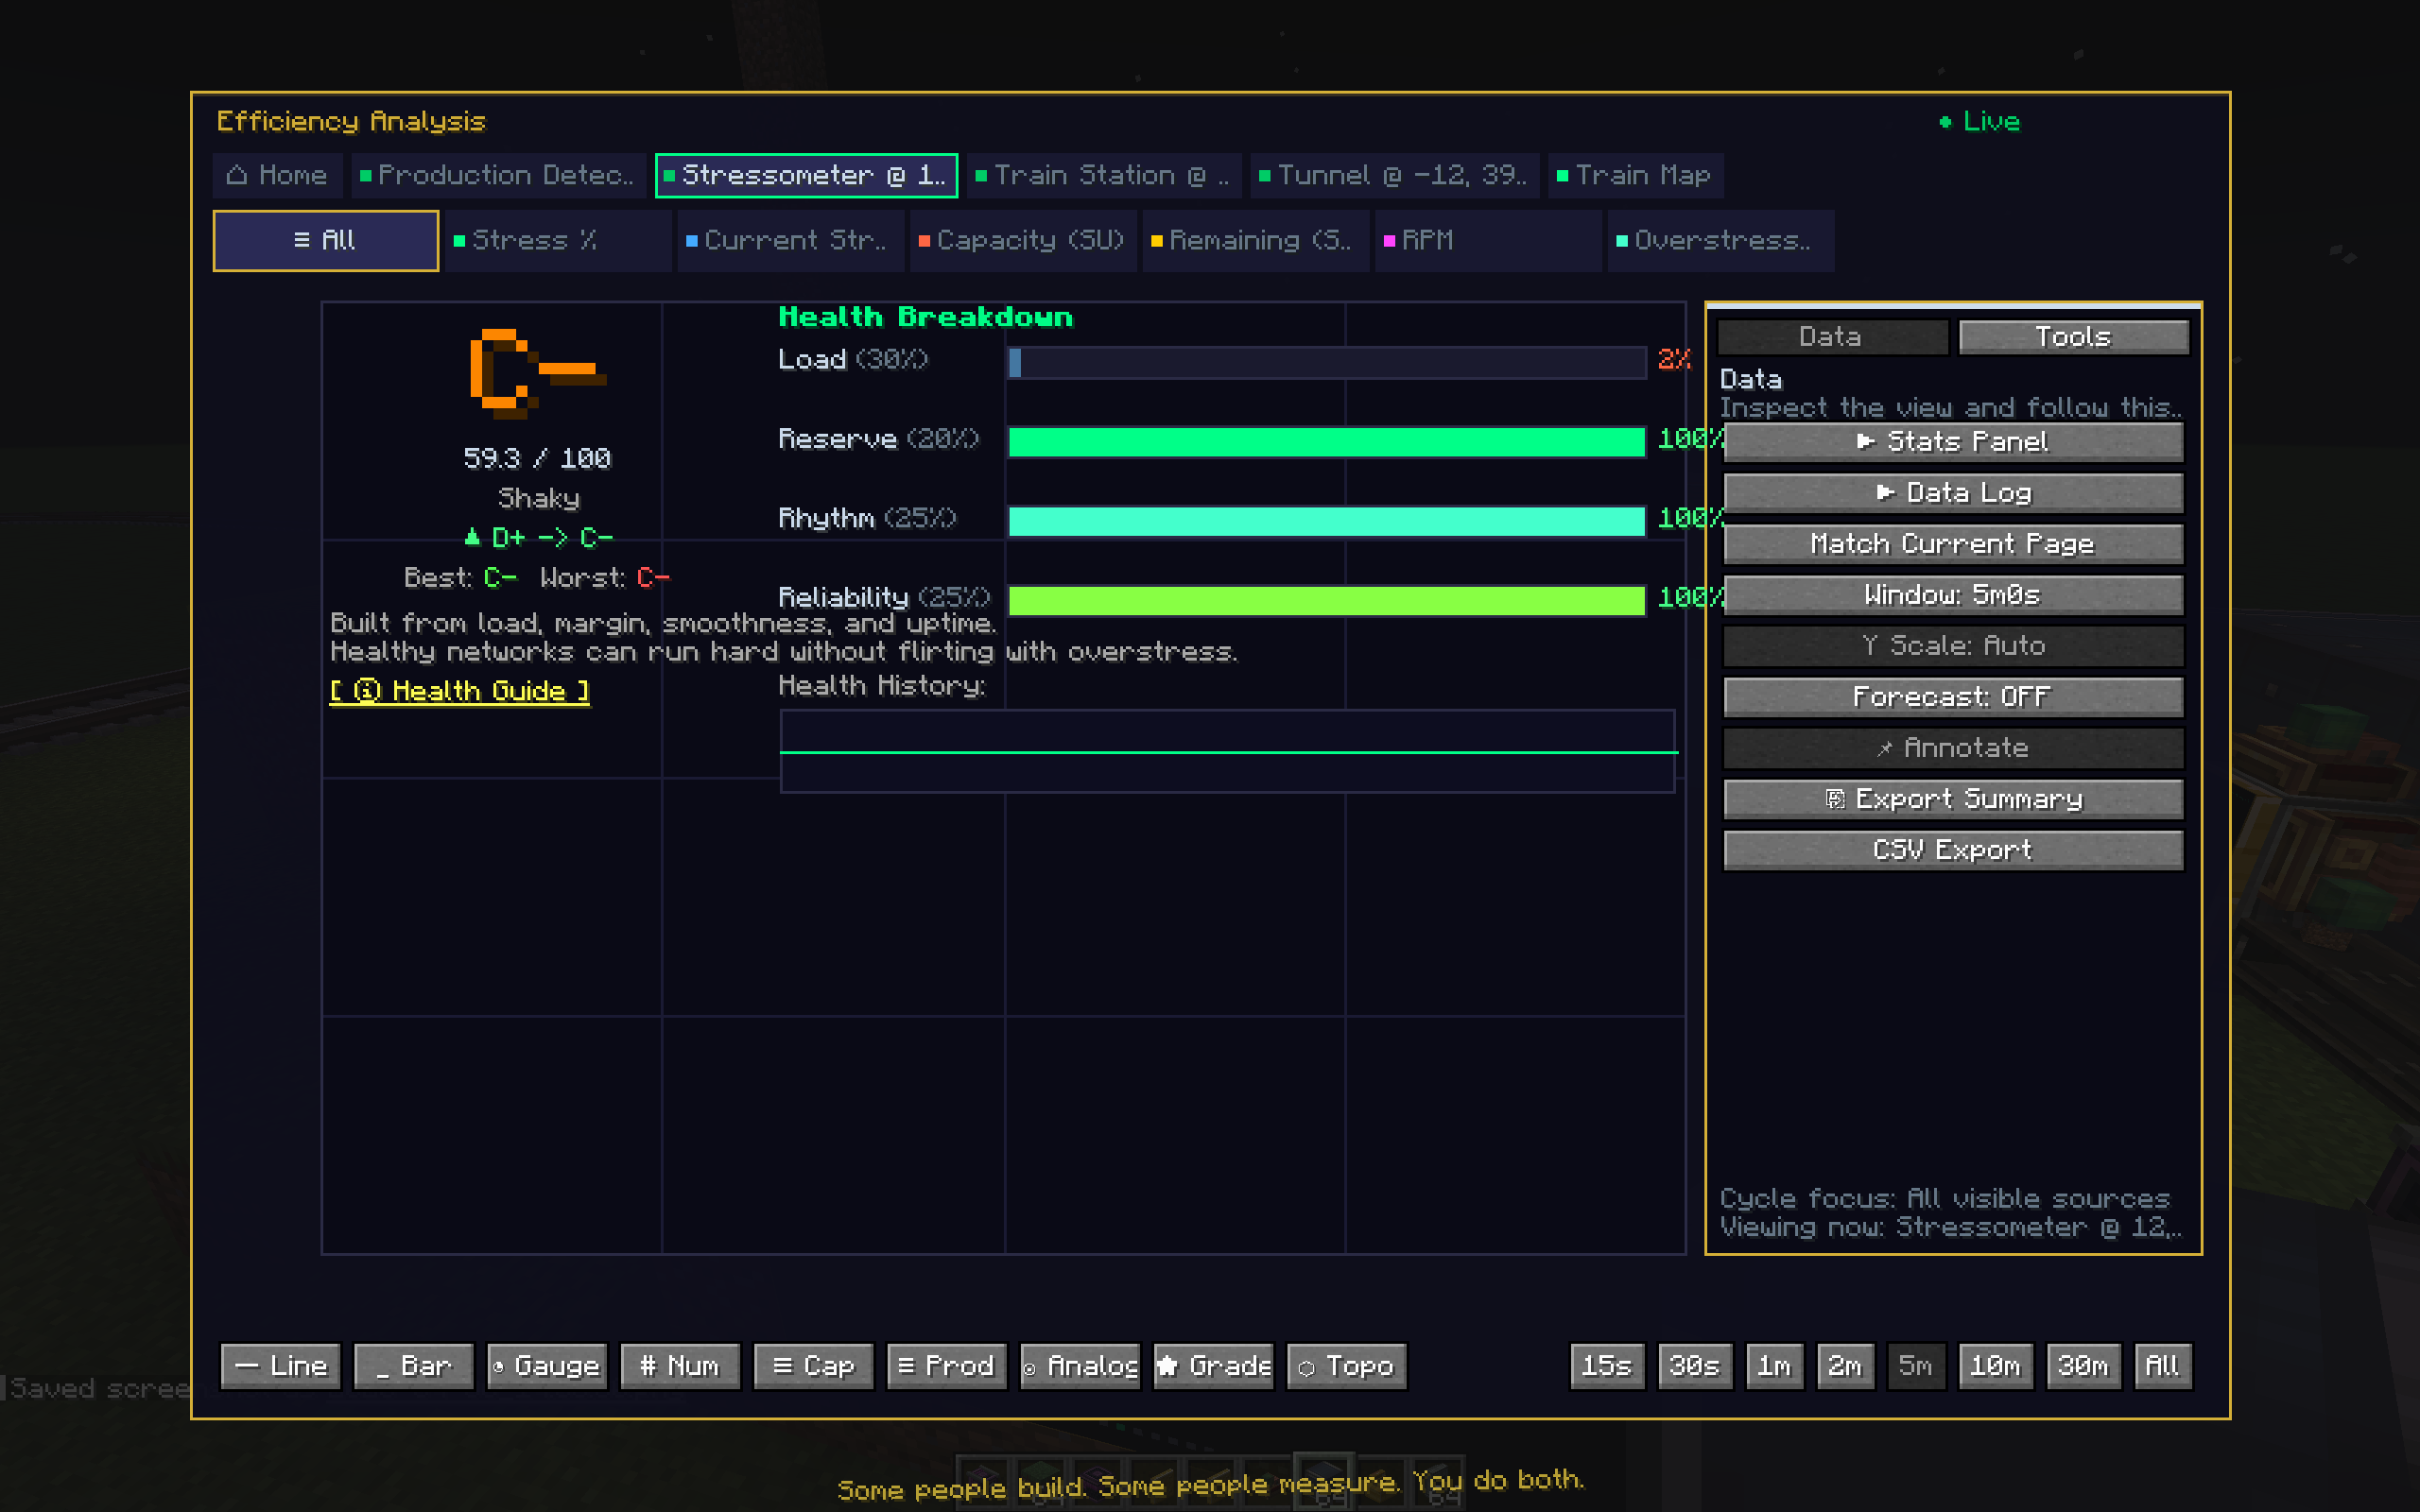Set time range to 15s

click(x=1607, y=1366)
